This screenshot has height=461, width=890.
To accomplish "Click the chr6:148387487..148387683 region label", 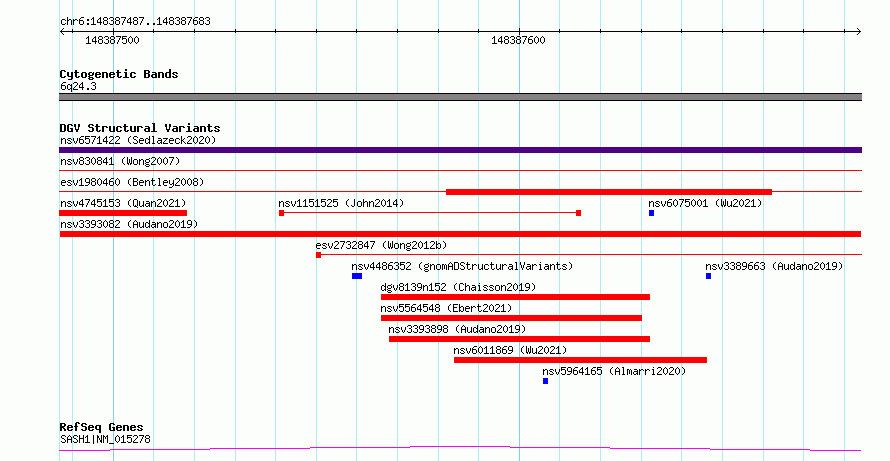I will pyautogui.click(x=135, y=22).
